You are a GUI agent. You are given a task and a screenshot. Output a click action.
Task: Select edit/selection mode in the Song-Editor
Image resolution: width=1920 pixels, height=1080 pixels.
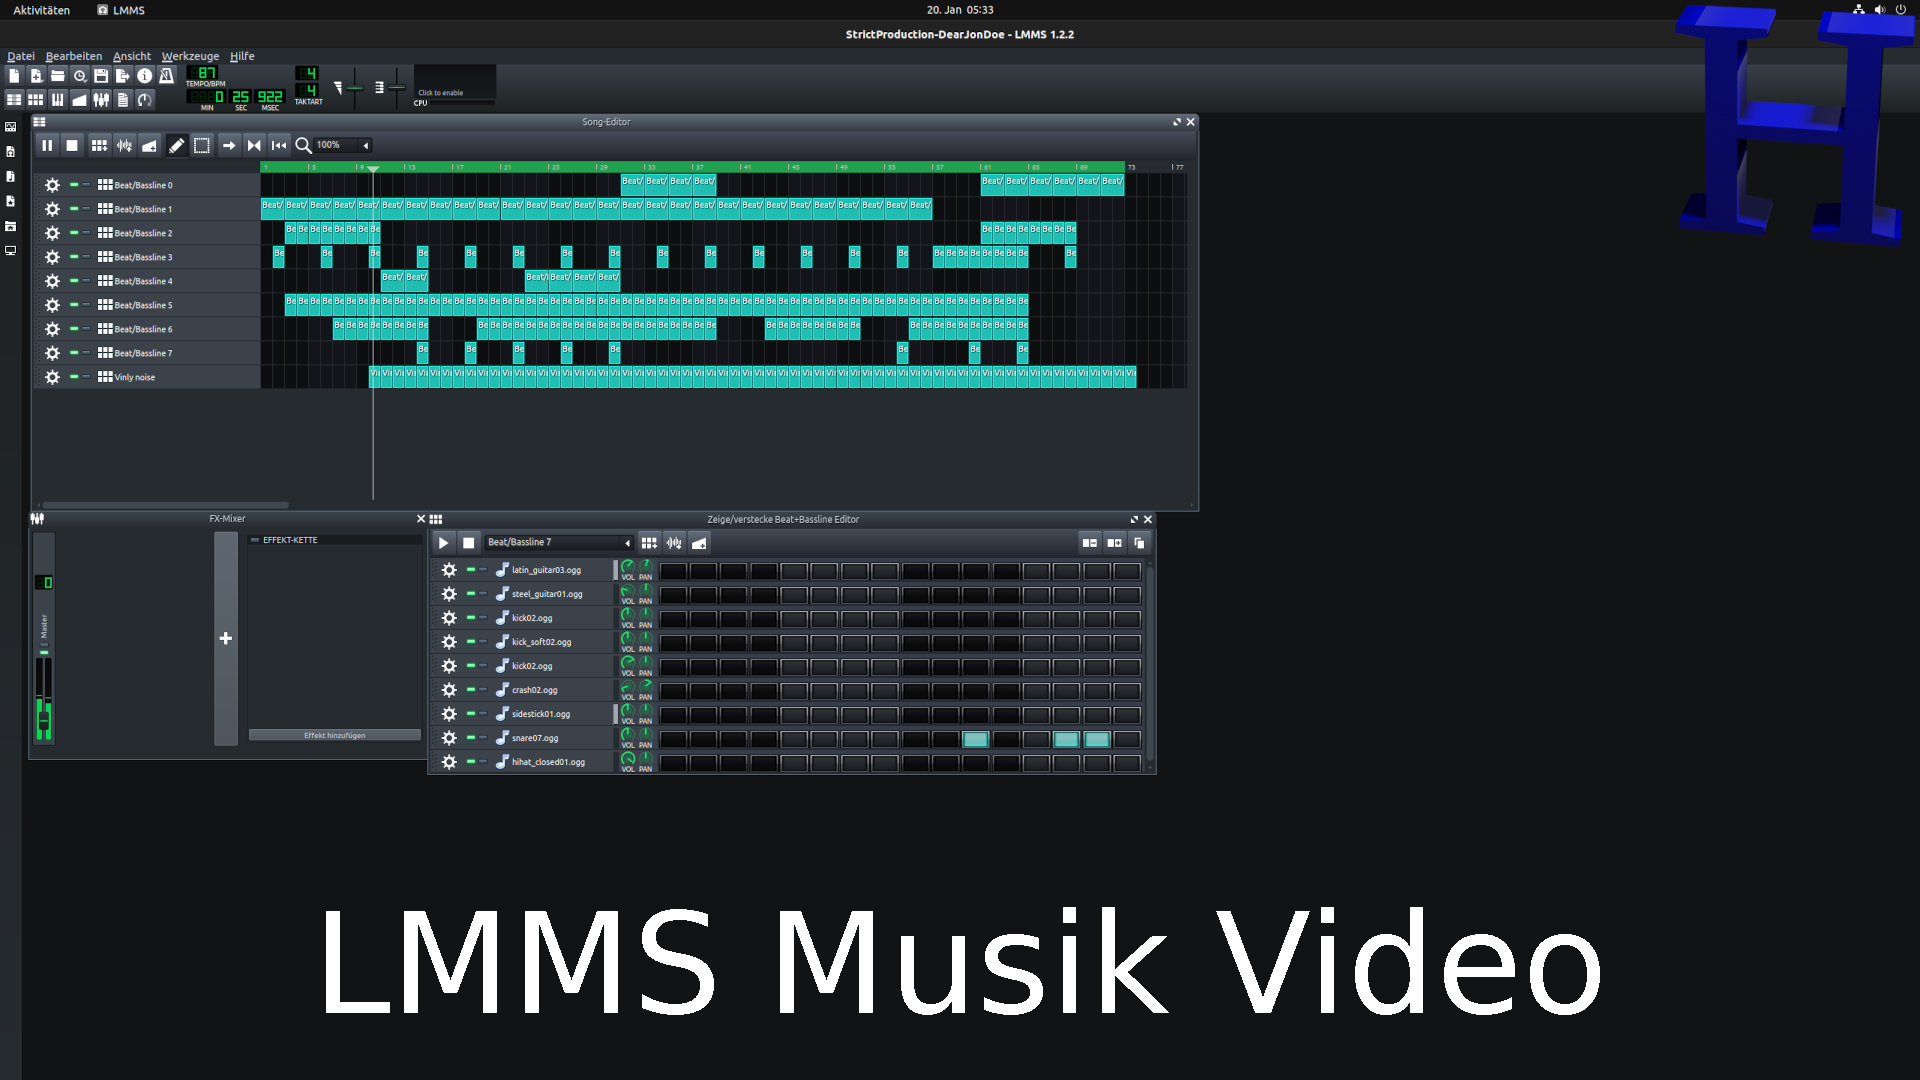201,146
